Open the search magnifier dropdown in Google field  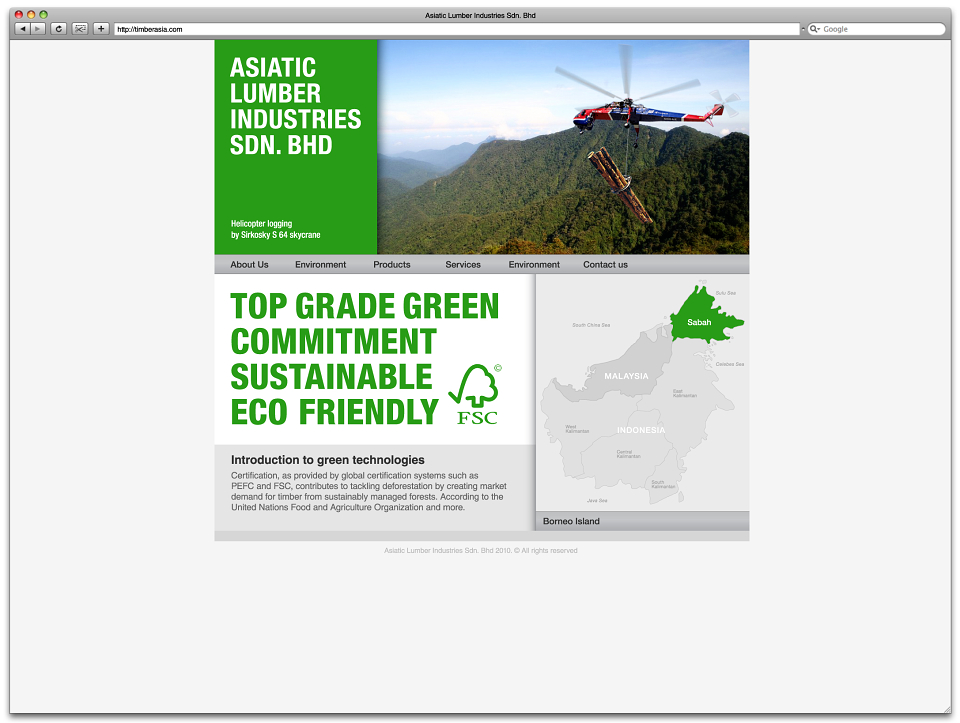815,29
